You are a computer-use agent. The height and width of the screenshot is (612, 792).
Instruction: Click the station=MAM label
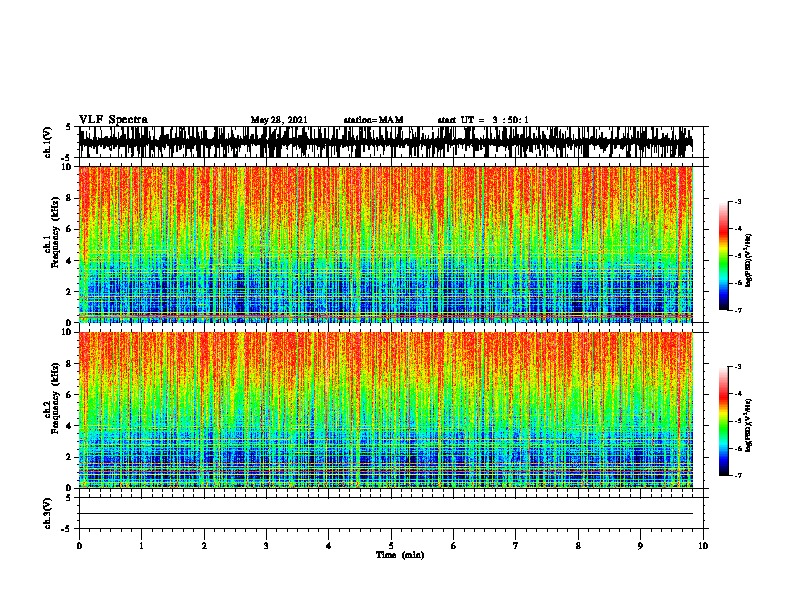click(x=373, y=120)
